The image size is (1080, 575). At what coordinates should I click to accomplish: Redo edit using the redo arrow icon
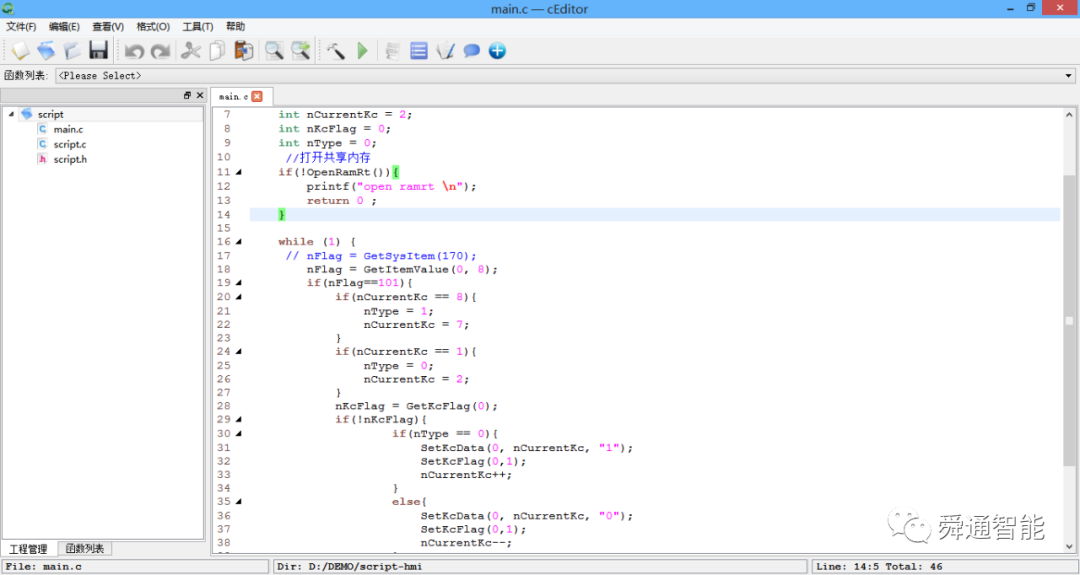tap(160, 51)
